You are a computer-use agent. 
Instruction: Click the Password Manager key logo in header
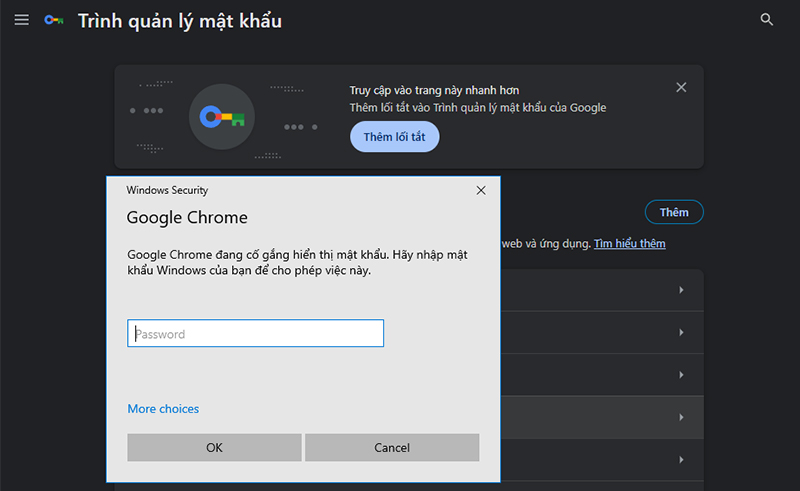pos(54,20)
